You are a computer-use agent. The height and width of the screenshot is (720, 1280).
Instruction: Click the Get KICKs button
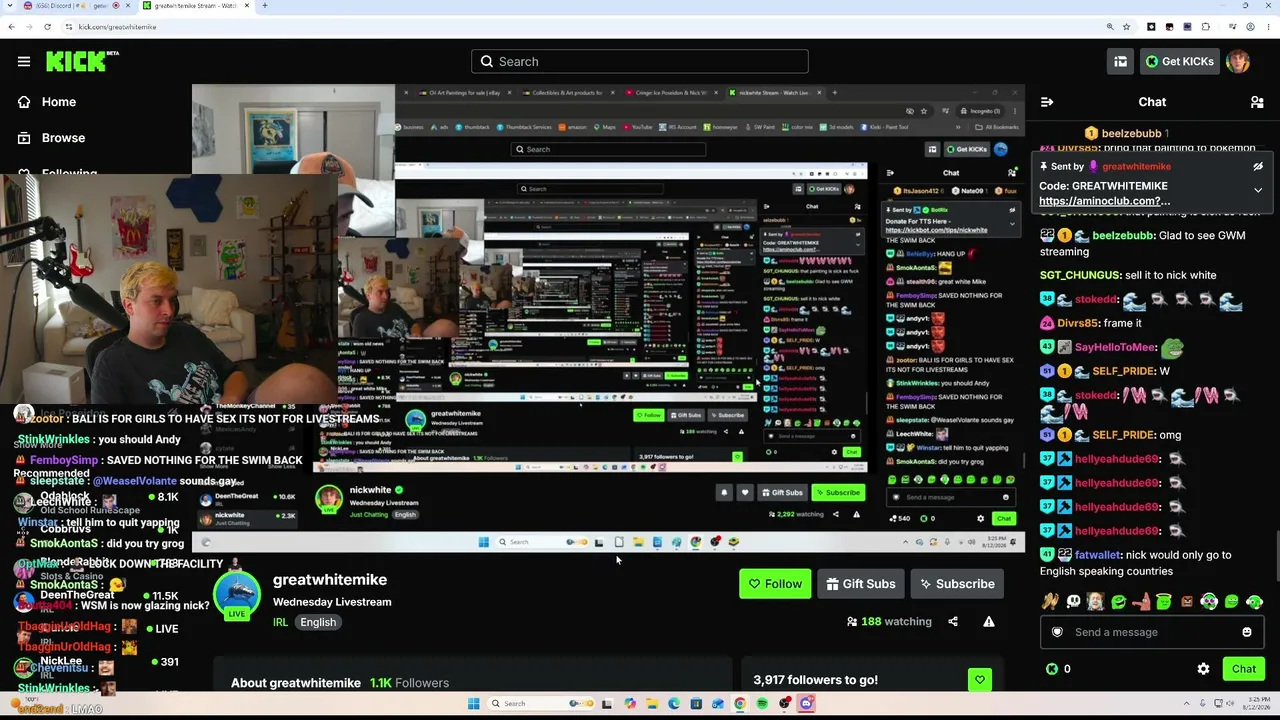point(1180,61)
